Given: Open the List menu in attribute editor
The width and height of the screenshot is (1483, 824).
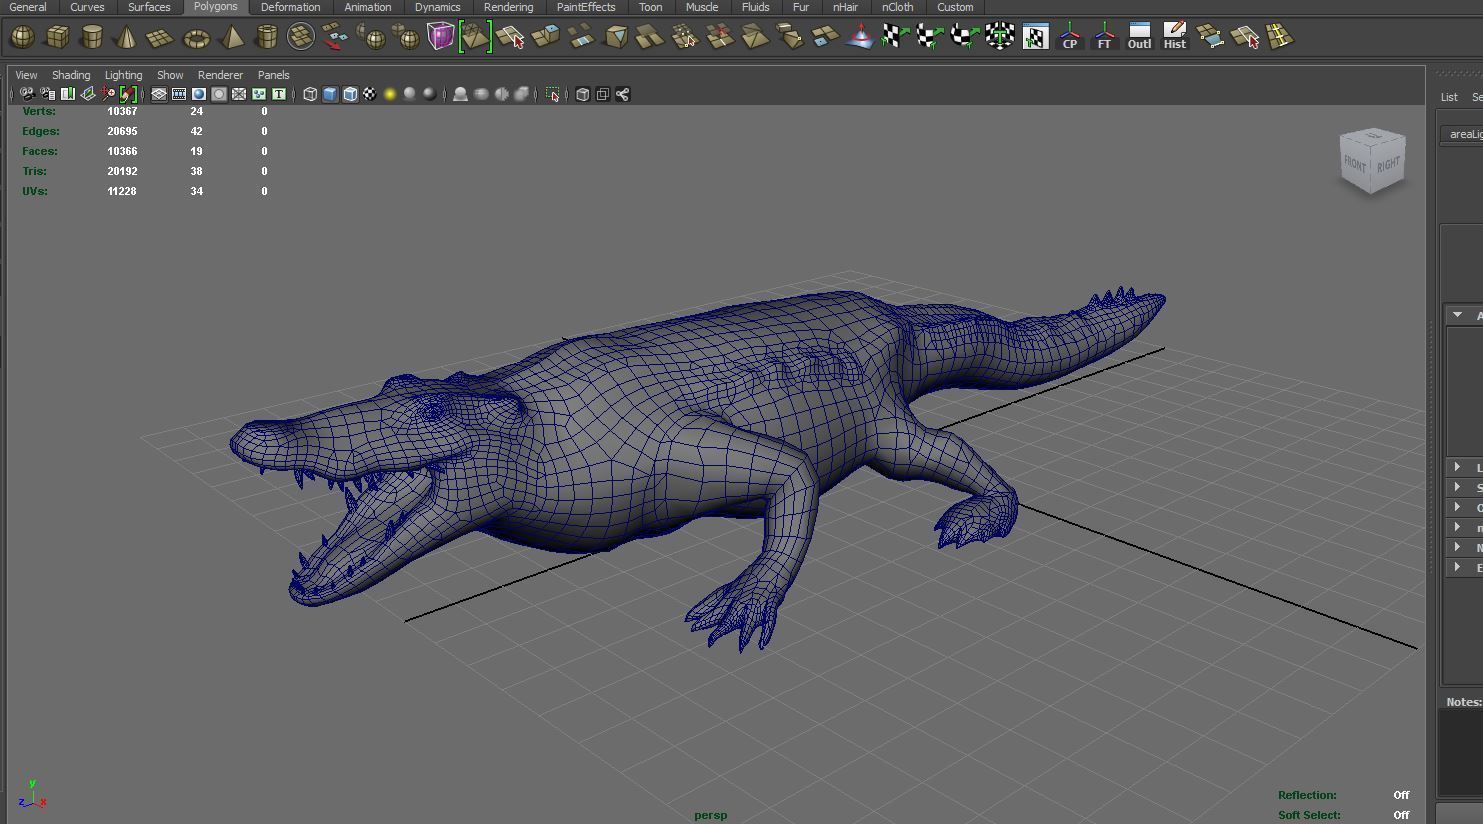Looking at the screenshot, I should pyautogui.click(x=1449, y=97).
